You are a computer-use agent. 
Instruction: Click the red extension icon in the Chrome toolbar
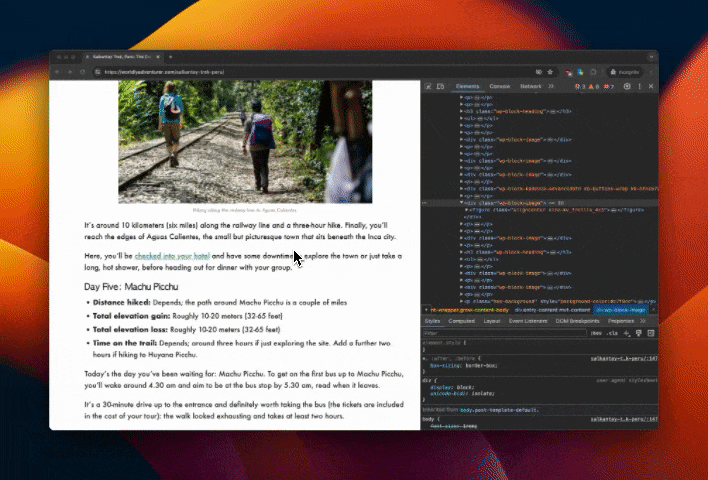coord(568,72)
